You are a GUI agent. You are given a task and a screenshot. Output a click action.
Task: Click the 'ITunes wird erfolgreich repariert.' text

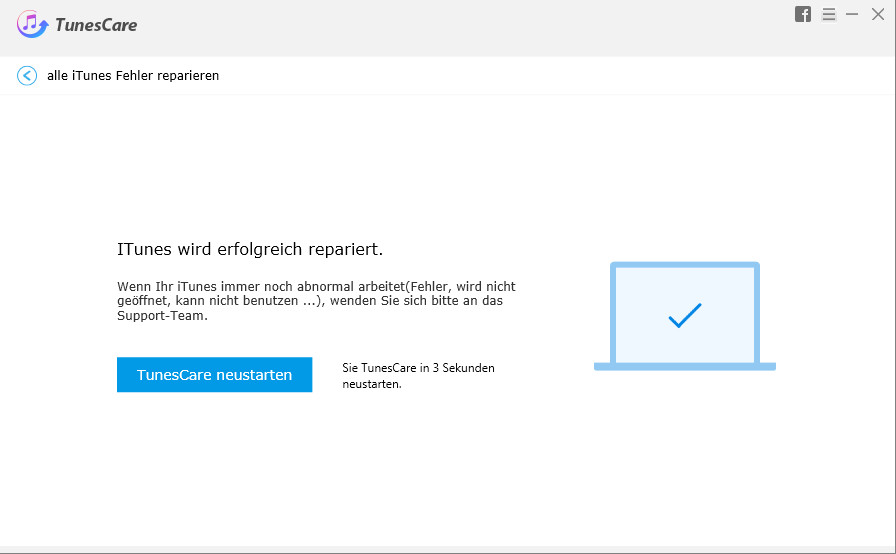(250, 249)
